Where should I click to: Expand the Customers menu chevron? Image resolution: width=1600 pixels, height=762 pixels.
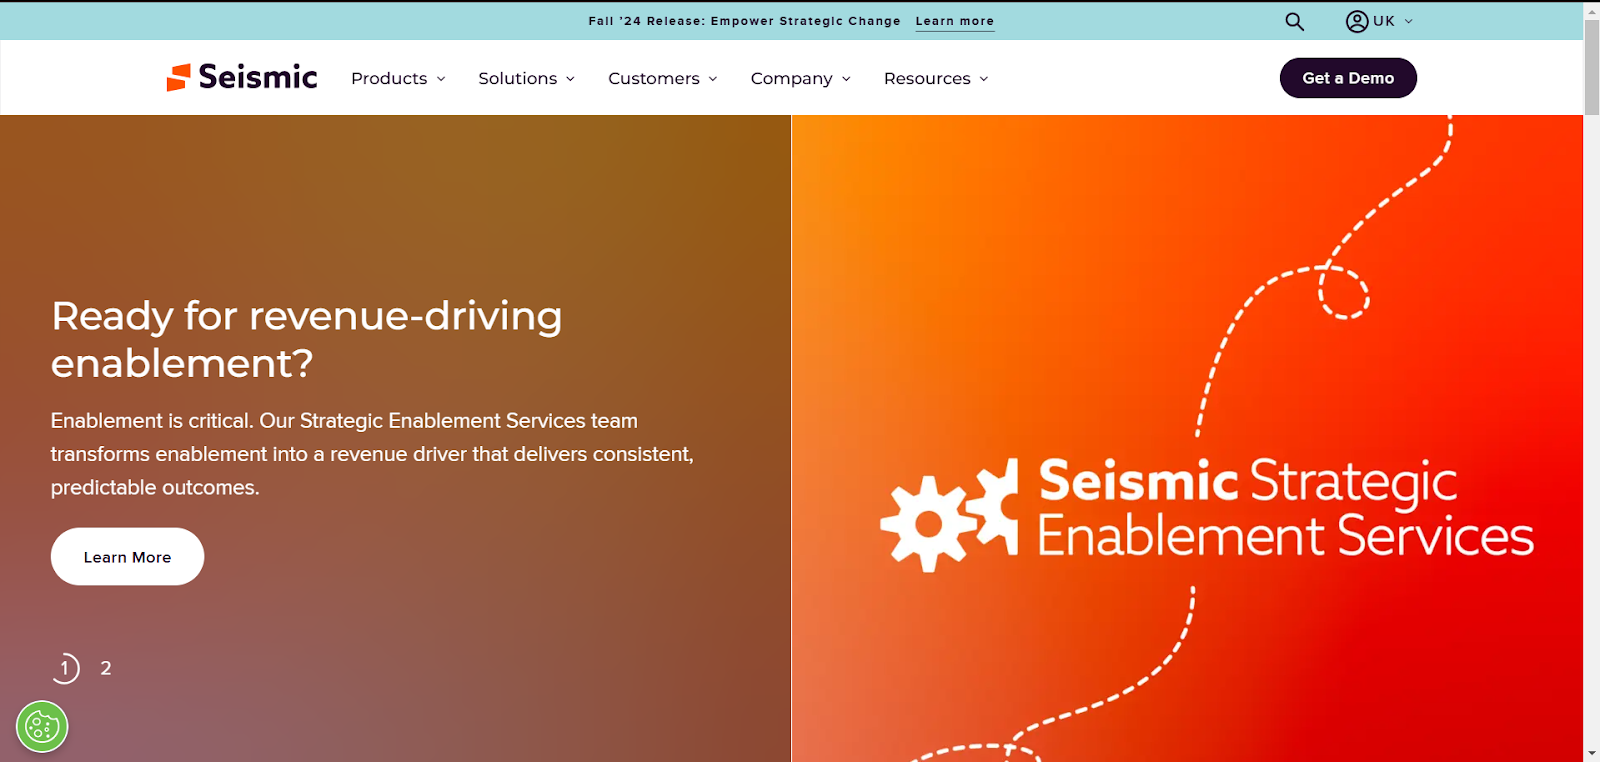coord(713,79)
